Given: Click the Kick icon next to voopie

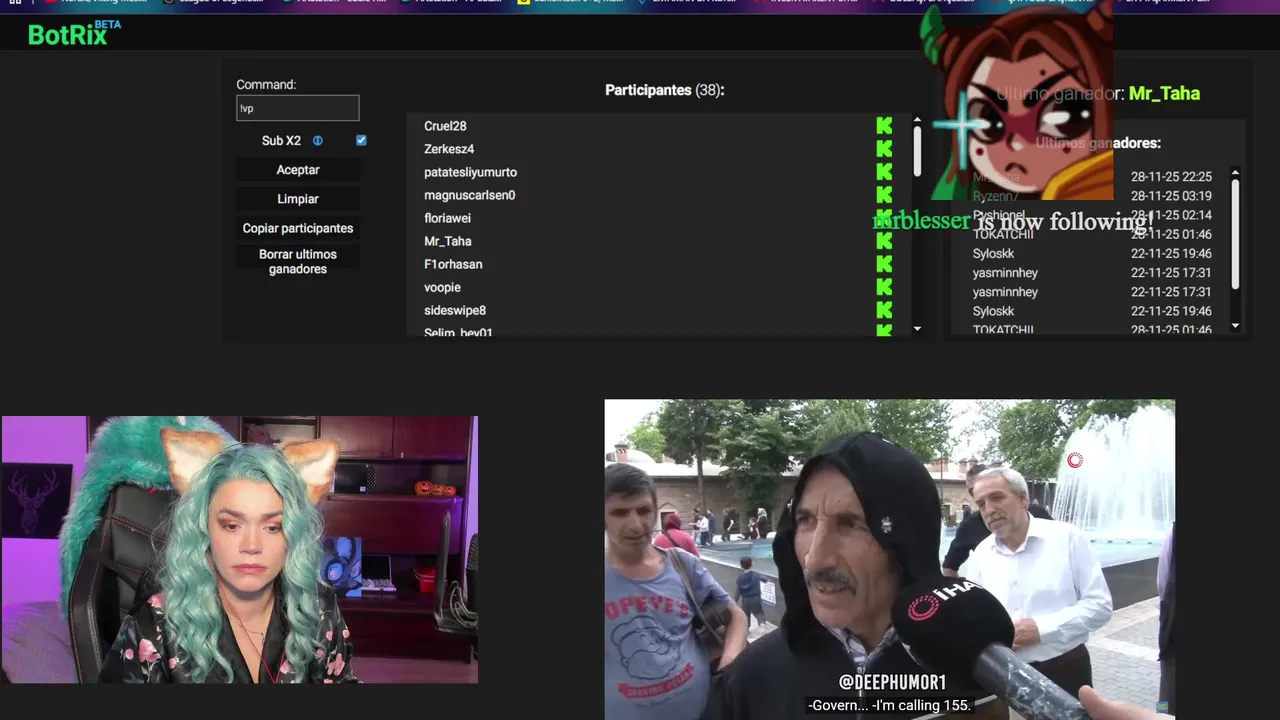Looking at the screenshot, I should (x=884, y=287).
